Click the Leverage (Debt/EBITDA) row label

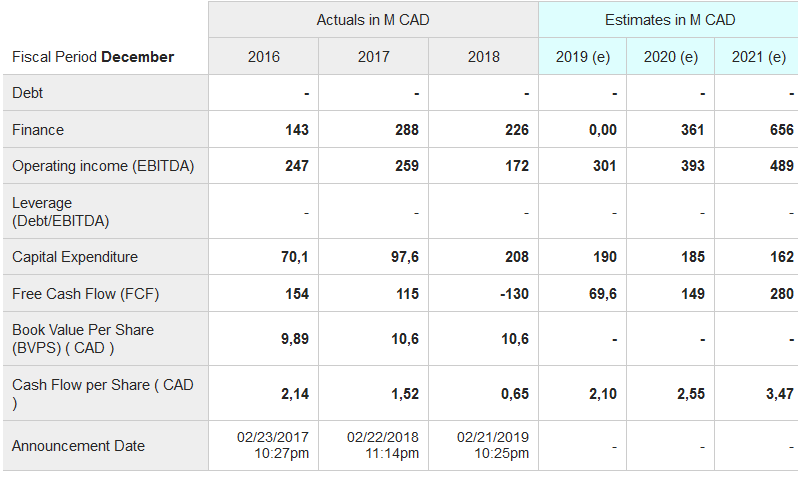61,211
